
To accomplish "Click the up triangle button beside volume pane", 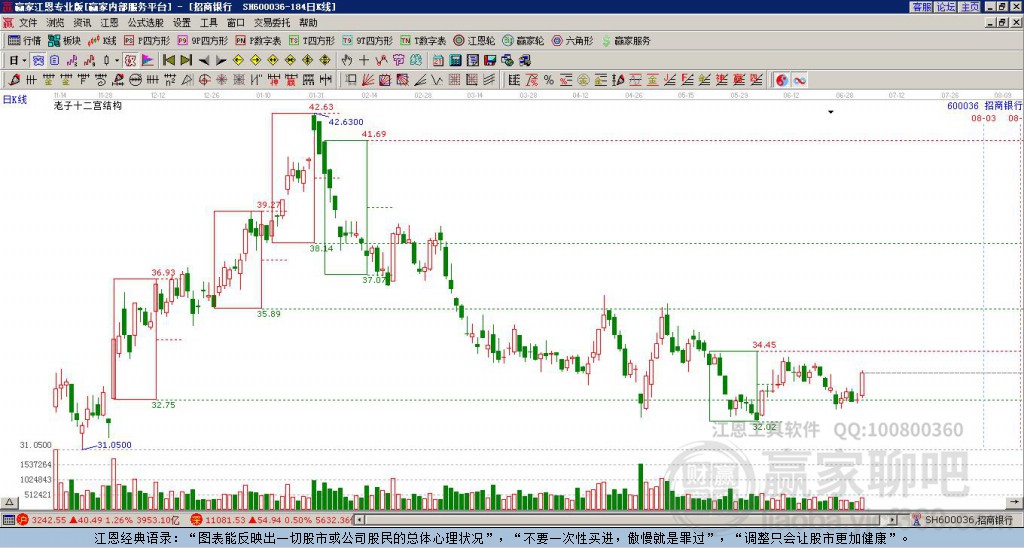I will tap(9, 503).
